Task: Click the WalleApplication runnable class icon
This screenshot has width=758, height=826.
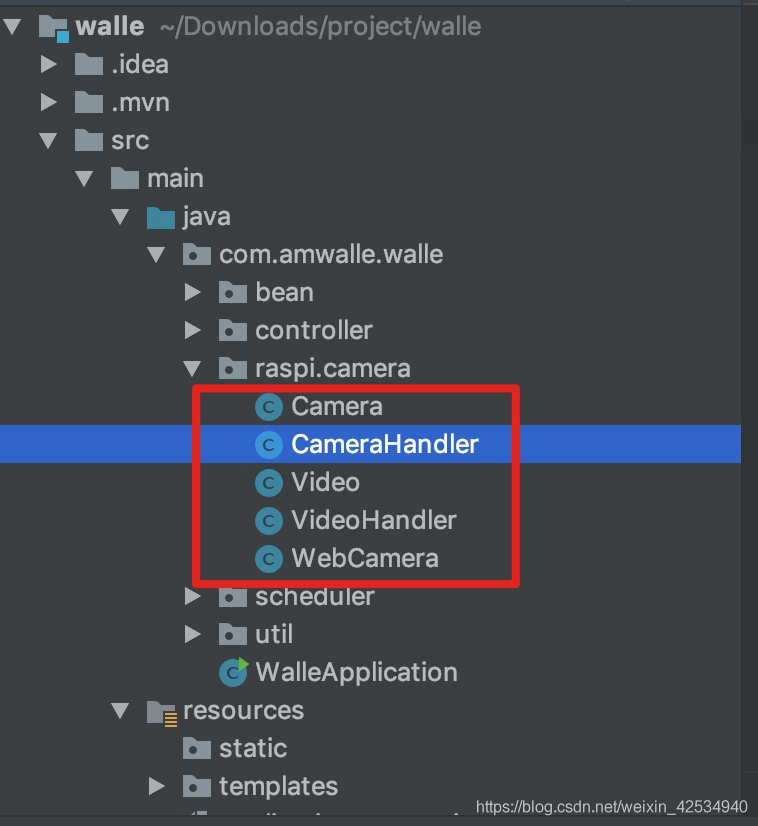Action: (x=233, y=672)
